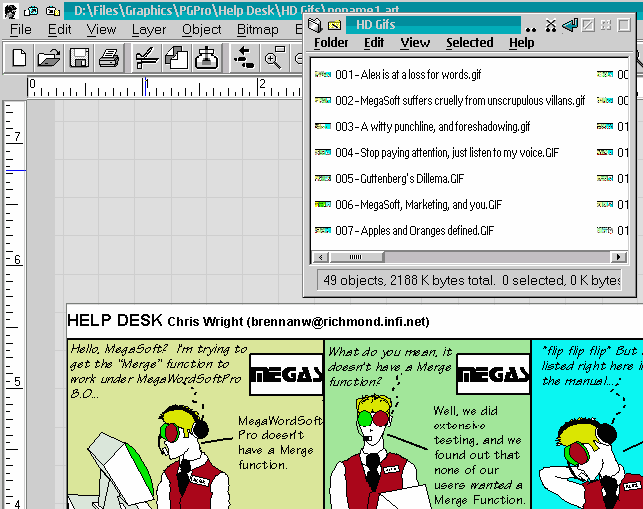643x509 pixels.
Task: Open the HD Gifs folder system icon
Action: pos(315,25)
